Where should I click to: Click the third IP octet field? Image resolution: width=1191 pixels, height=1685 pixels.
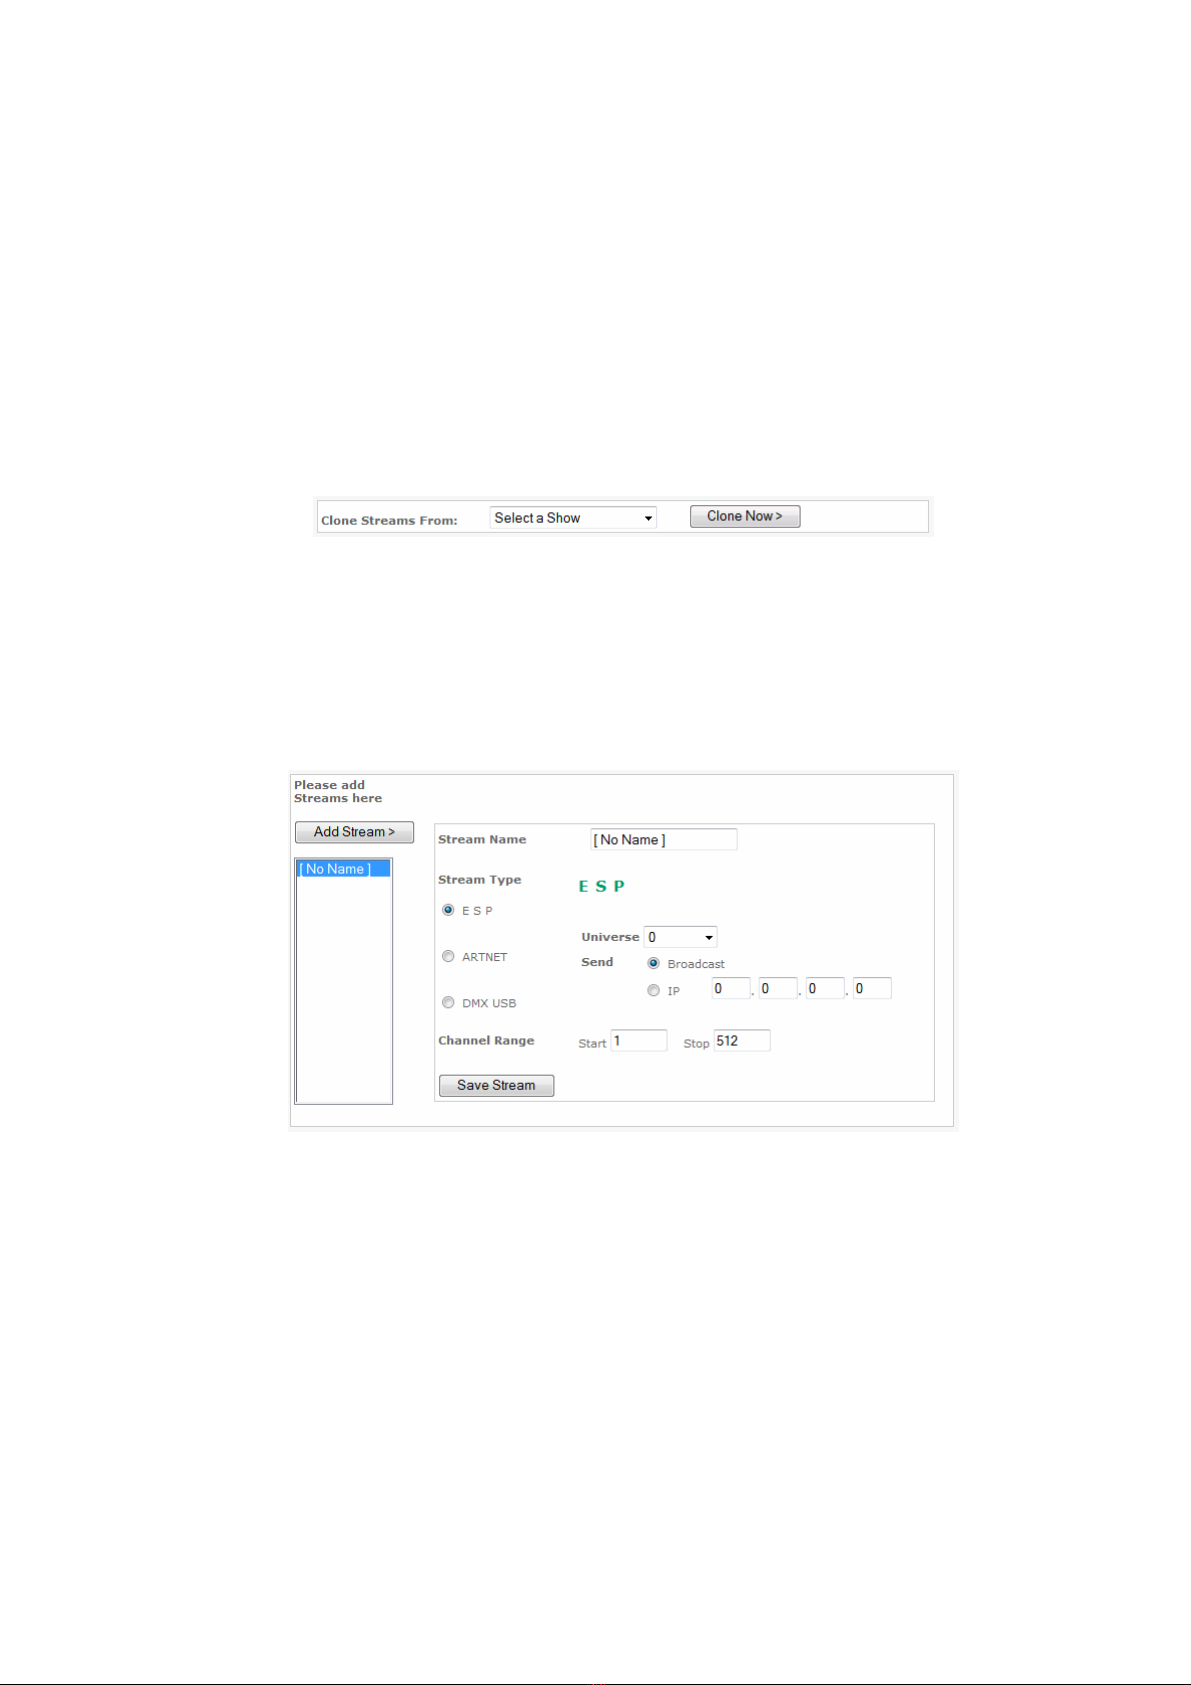825,989
